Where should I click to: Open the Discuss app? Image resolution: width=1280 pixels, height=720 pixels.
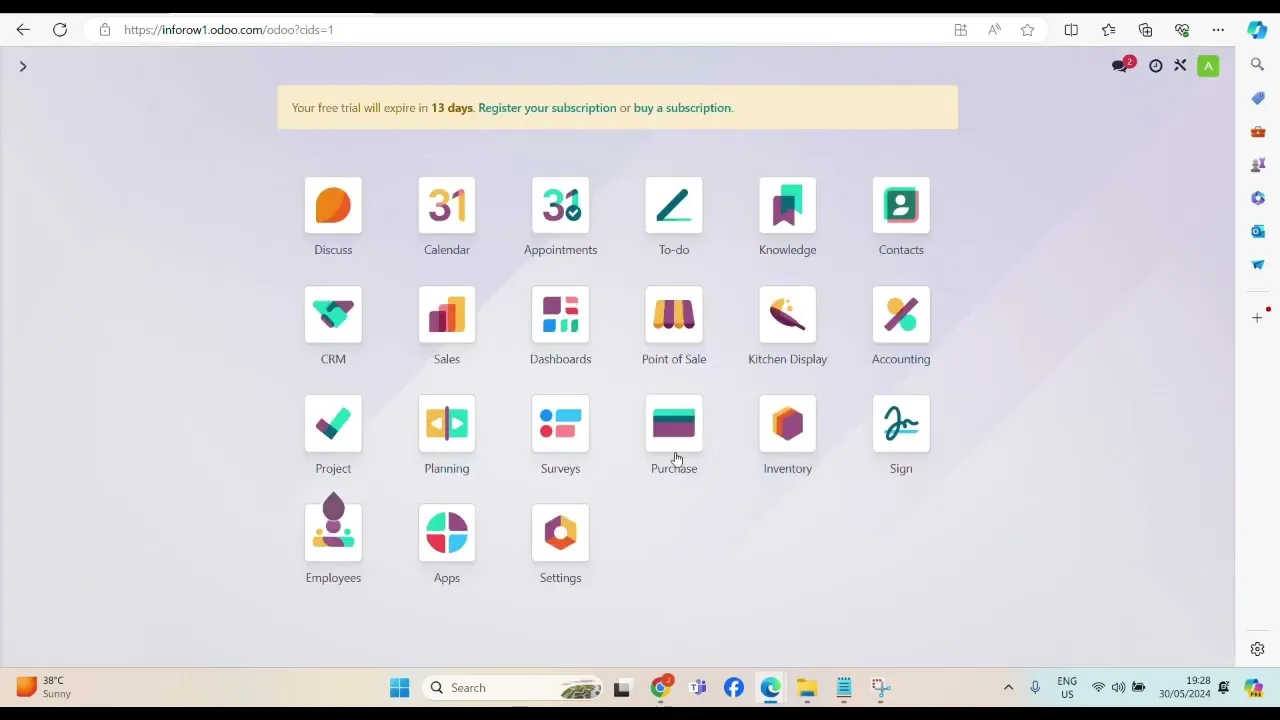pyautogui.click(x=333, y=206)
